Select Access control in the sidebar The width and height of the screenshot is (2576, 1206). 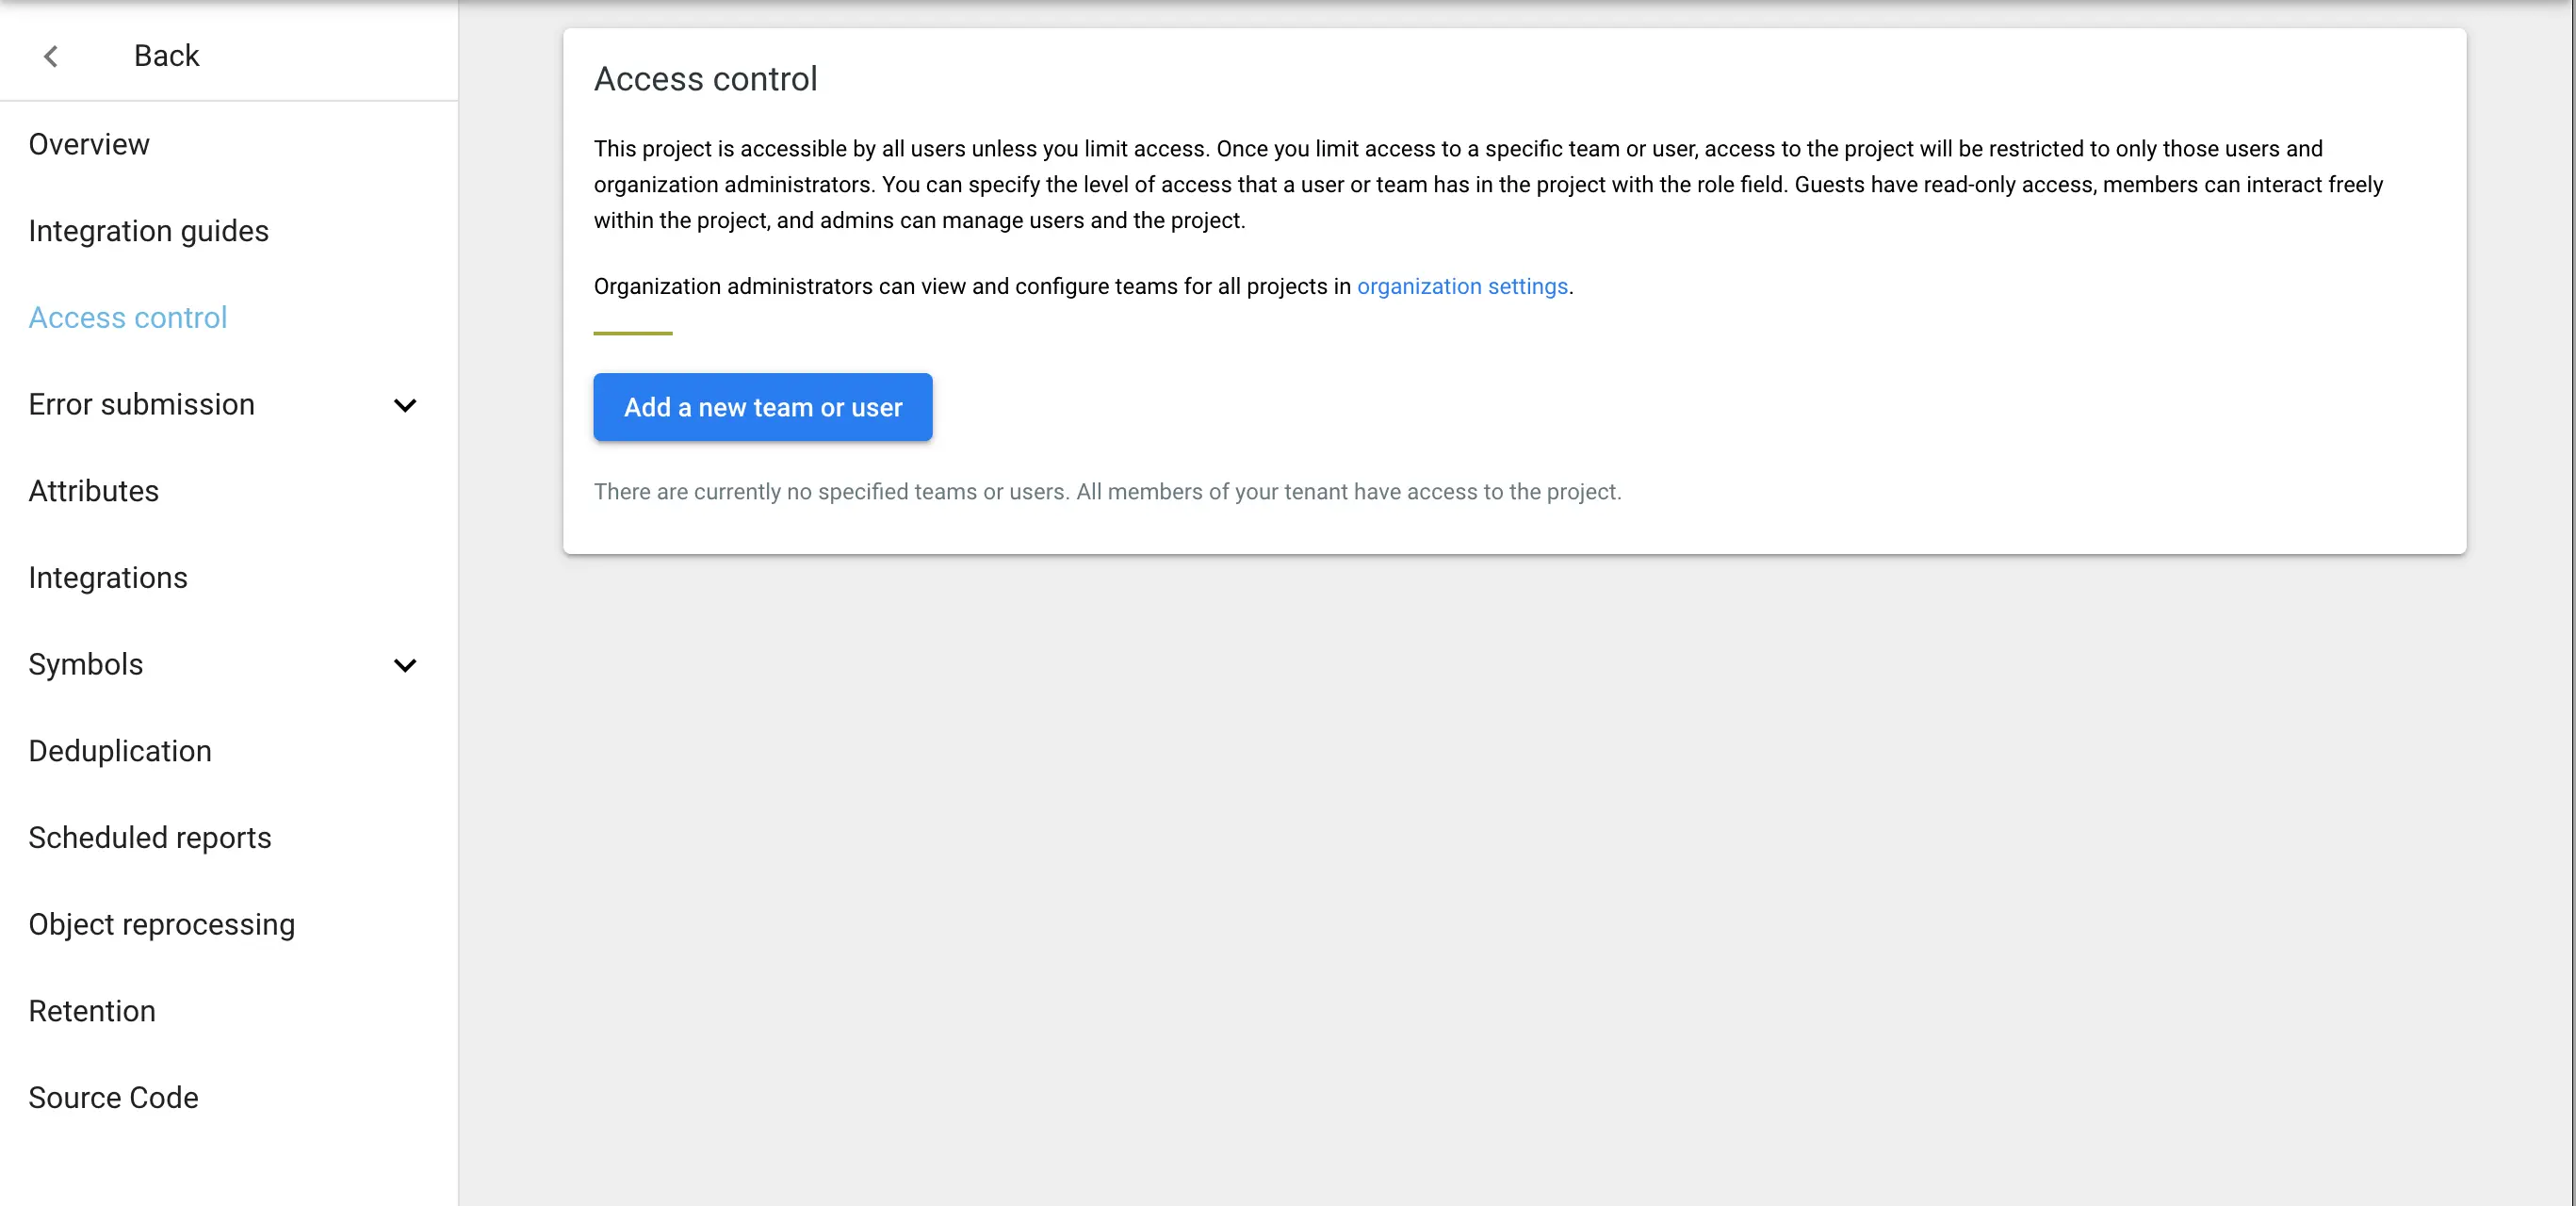pos(128,318)
